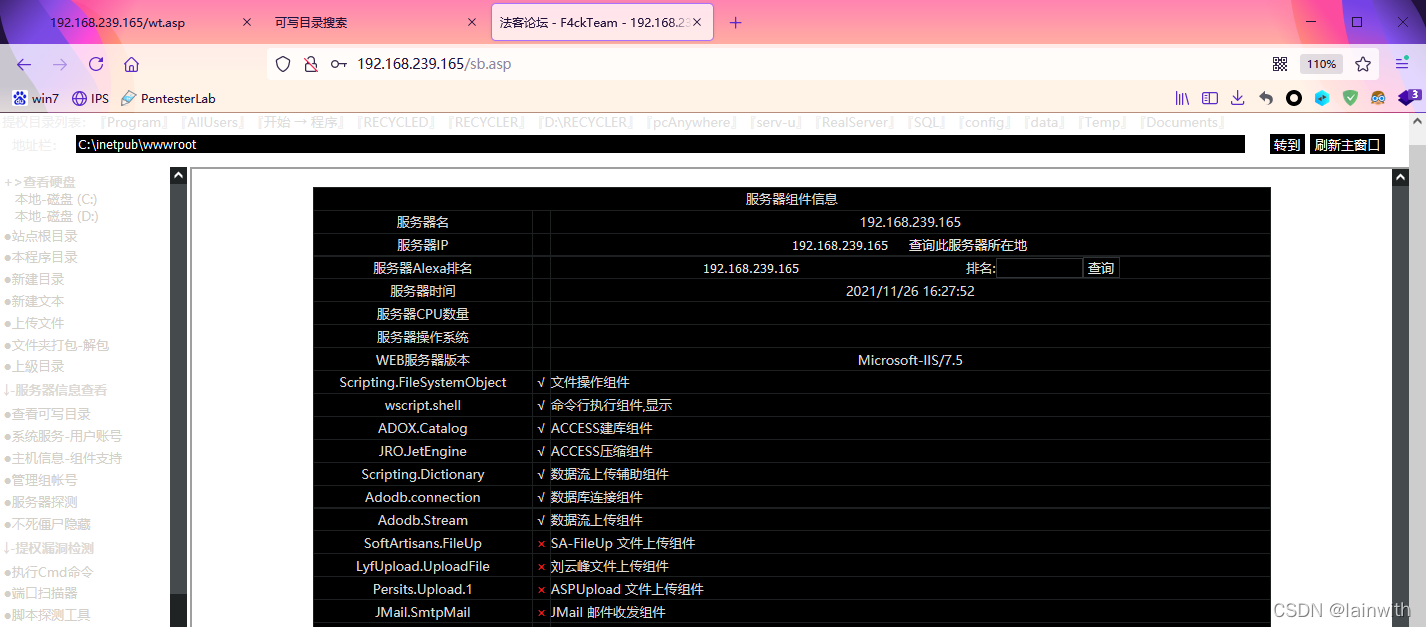1426x627 pixels.
Task: Open 查看可写目录
Action: [x=47, y=414]
